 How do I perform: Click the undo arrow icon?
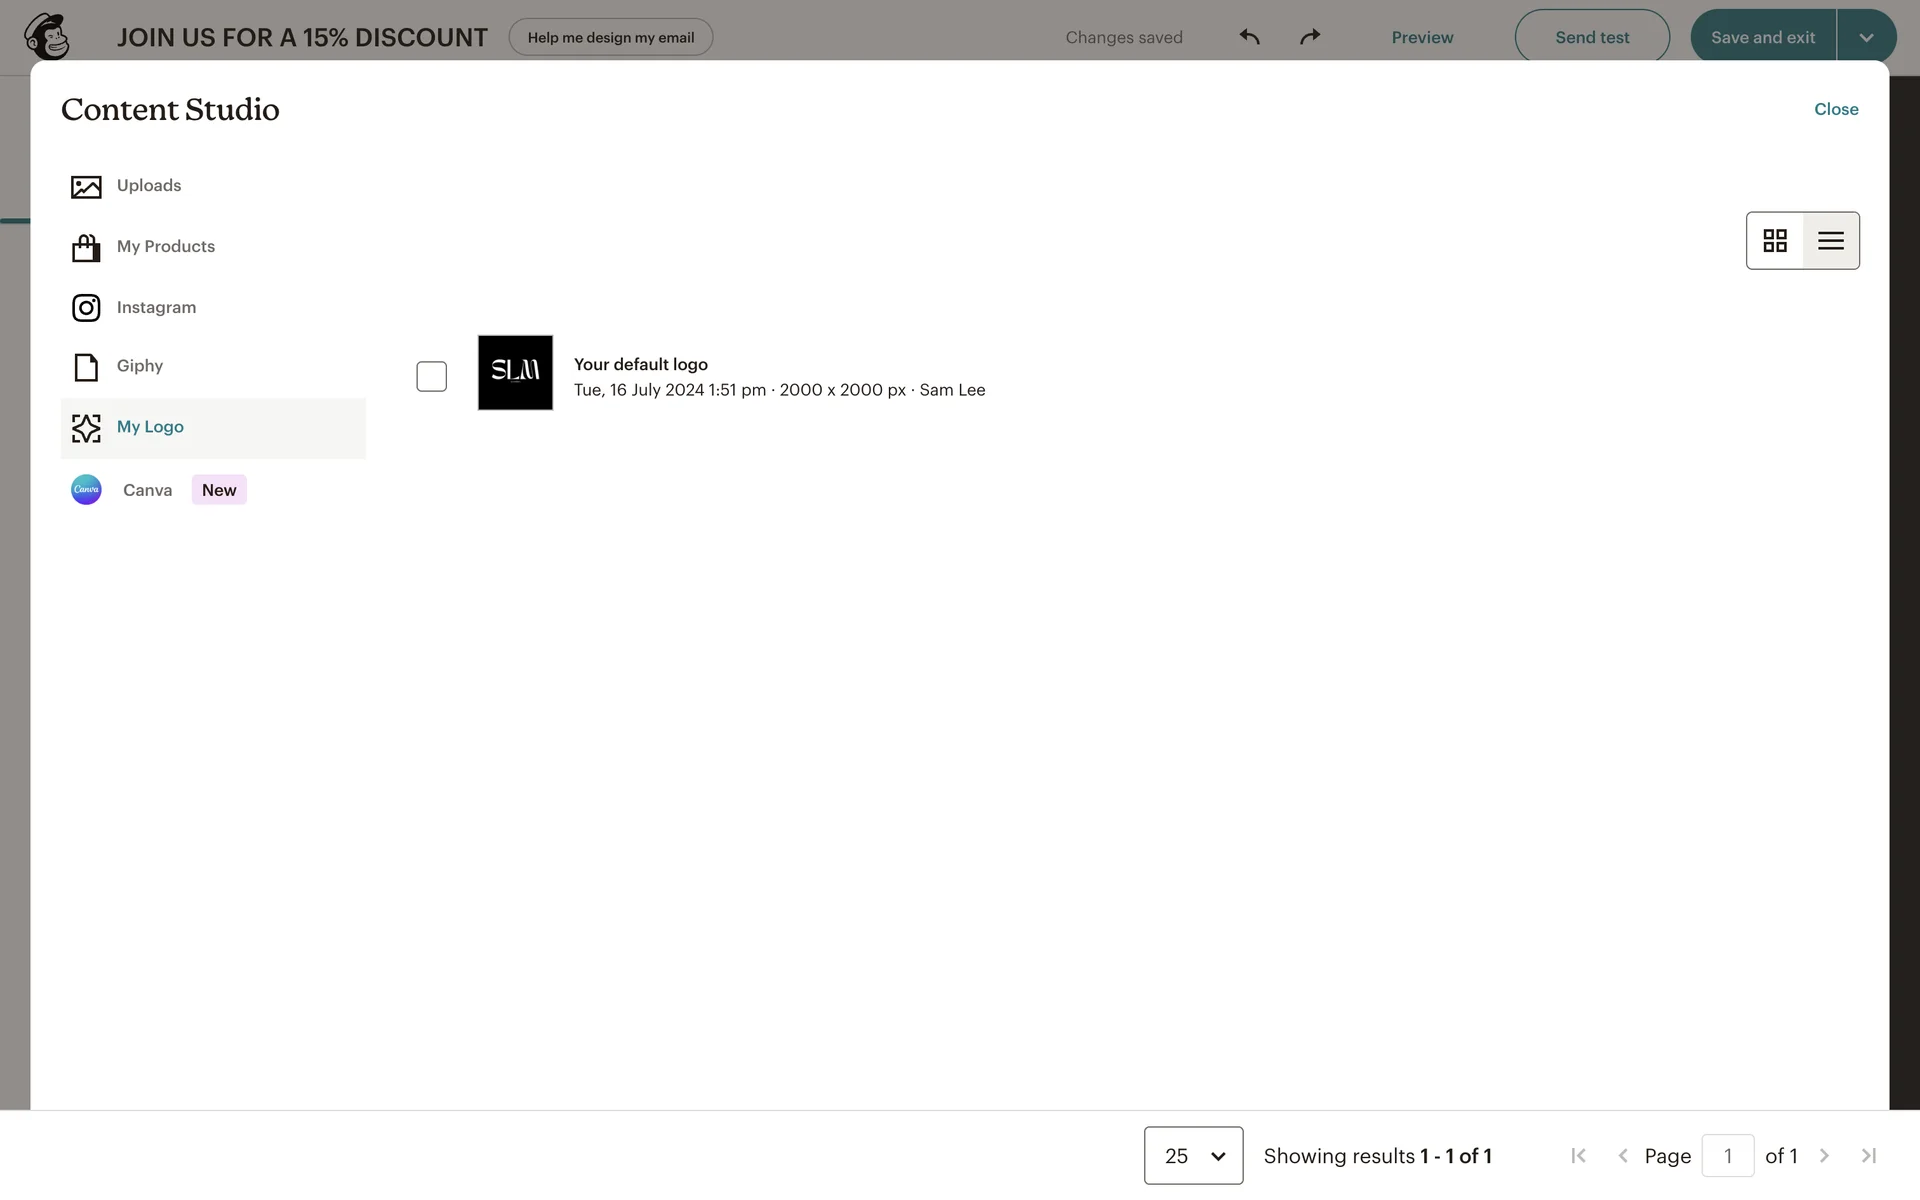[x=1249, y=37]
